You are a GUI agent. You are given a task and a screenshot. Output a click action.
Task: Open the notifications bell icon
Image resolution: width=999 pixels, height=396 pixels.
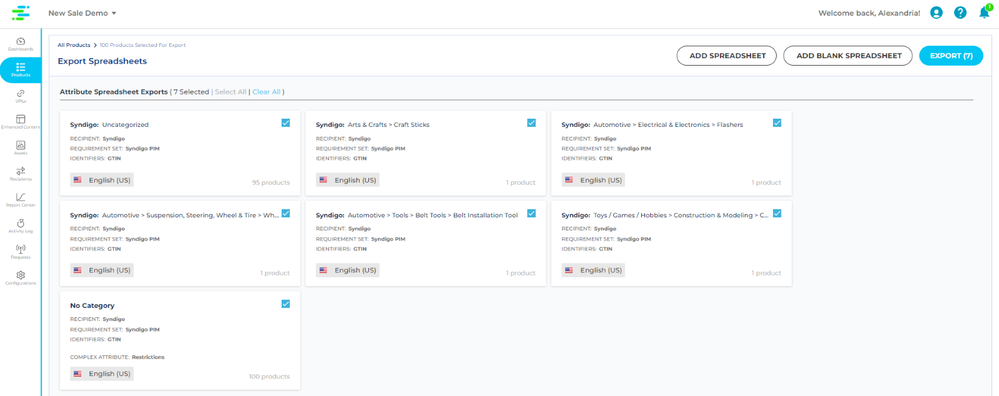pos(984,13)
